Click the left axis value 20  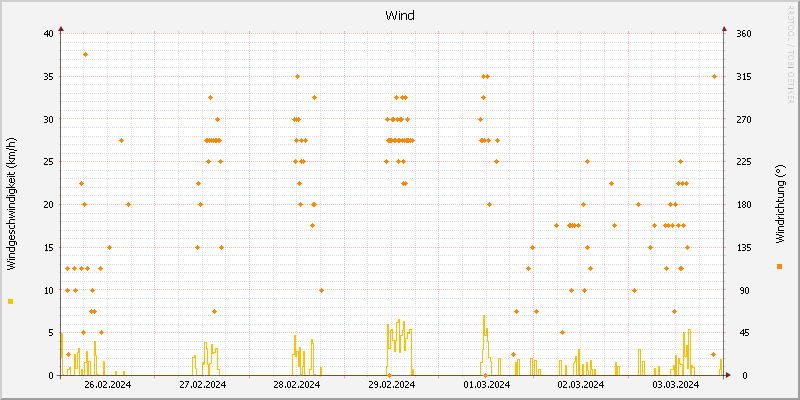point(48,205)
